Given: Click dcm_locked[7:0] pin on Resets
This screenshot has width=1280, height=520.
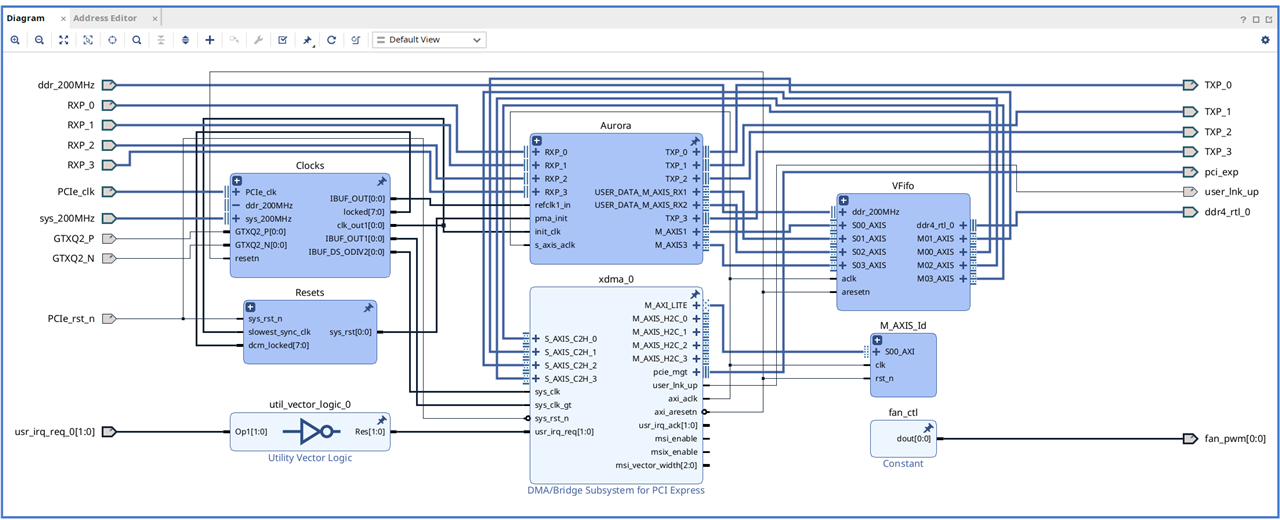Looking at the screenshot, I should (279, 345).
